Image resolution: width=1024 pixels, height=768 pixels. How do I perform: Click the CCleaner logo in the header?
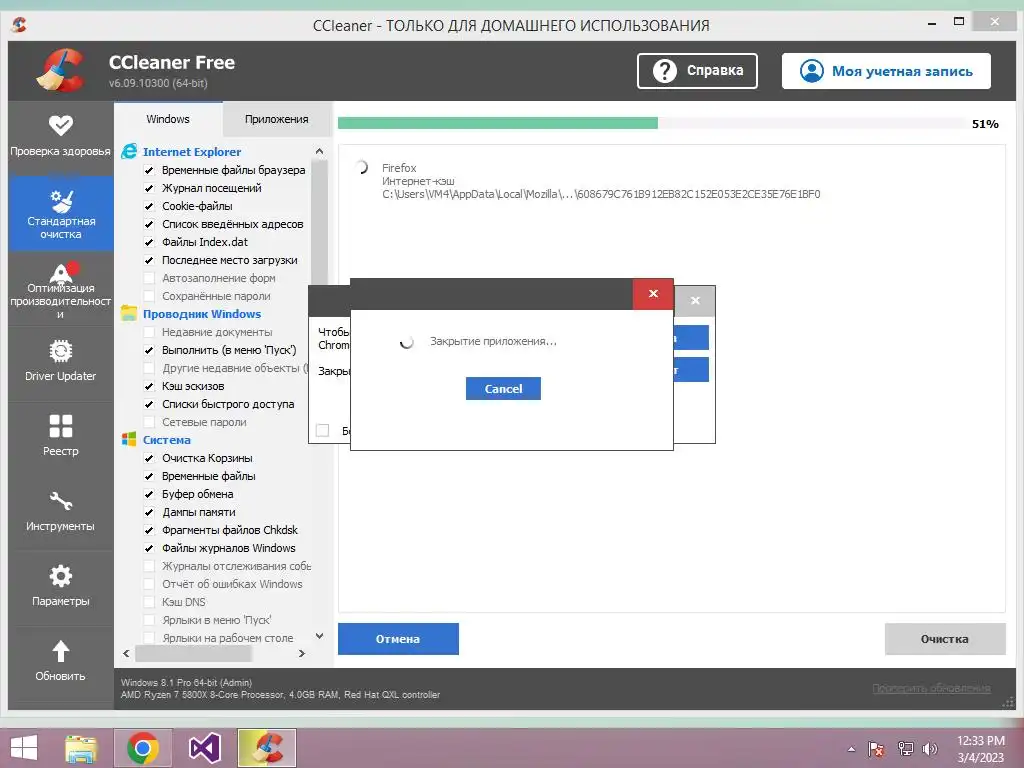pyautogui.click(x=61, y=71)
